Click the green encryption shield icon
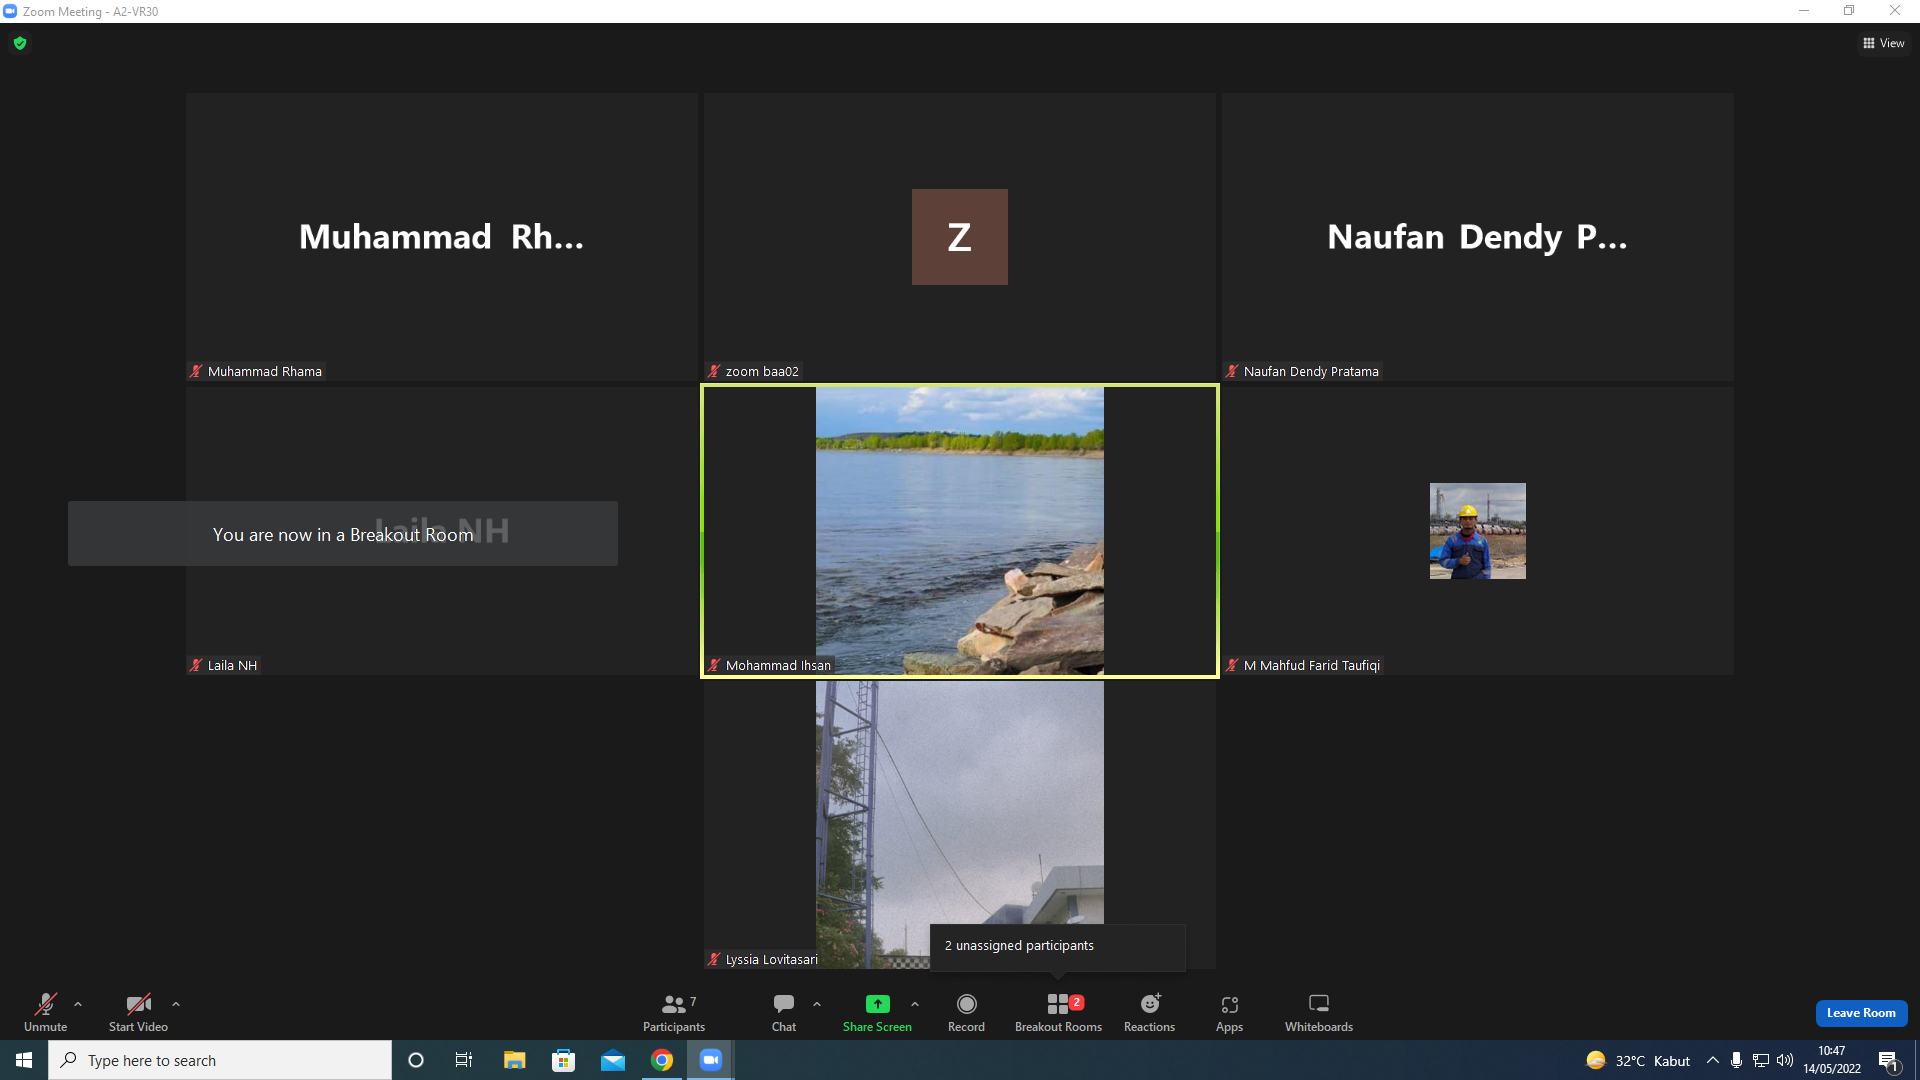Viewport: 1920px width, 1080px height. click(20, 43)
